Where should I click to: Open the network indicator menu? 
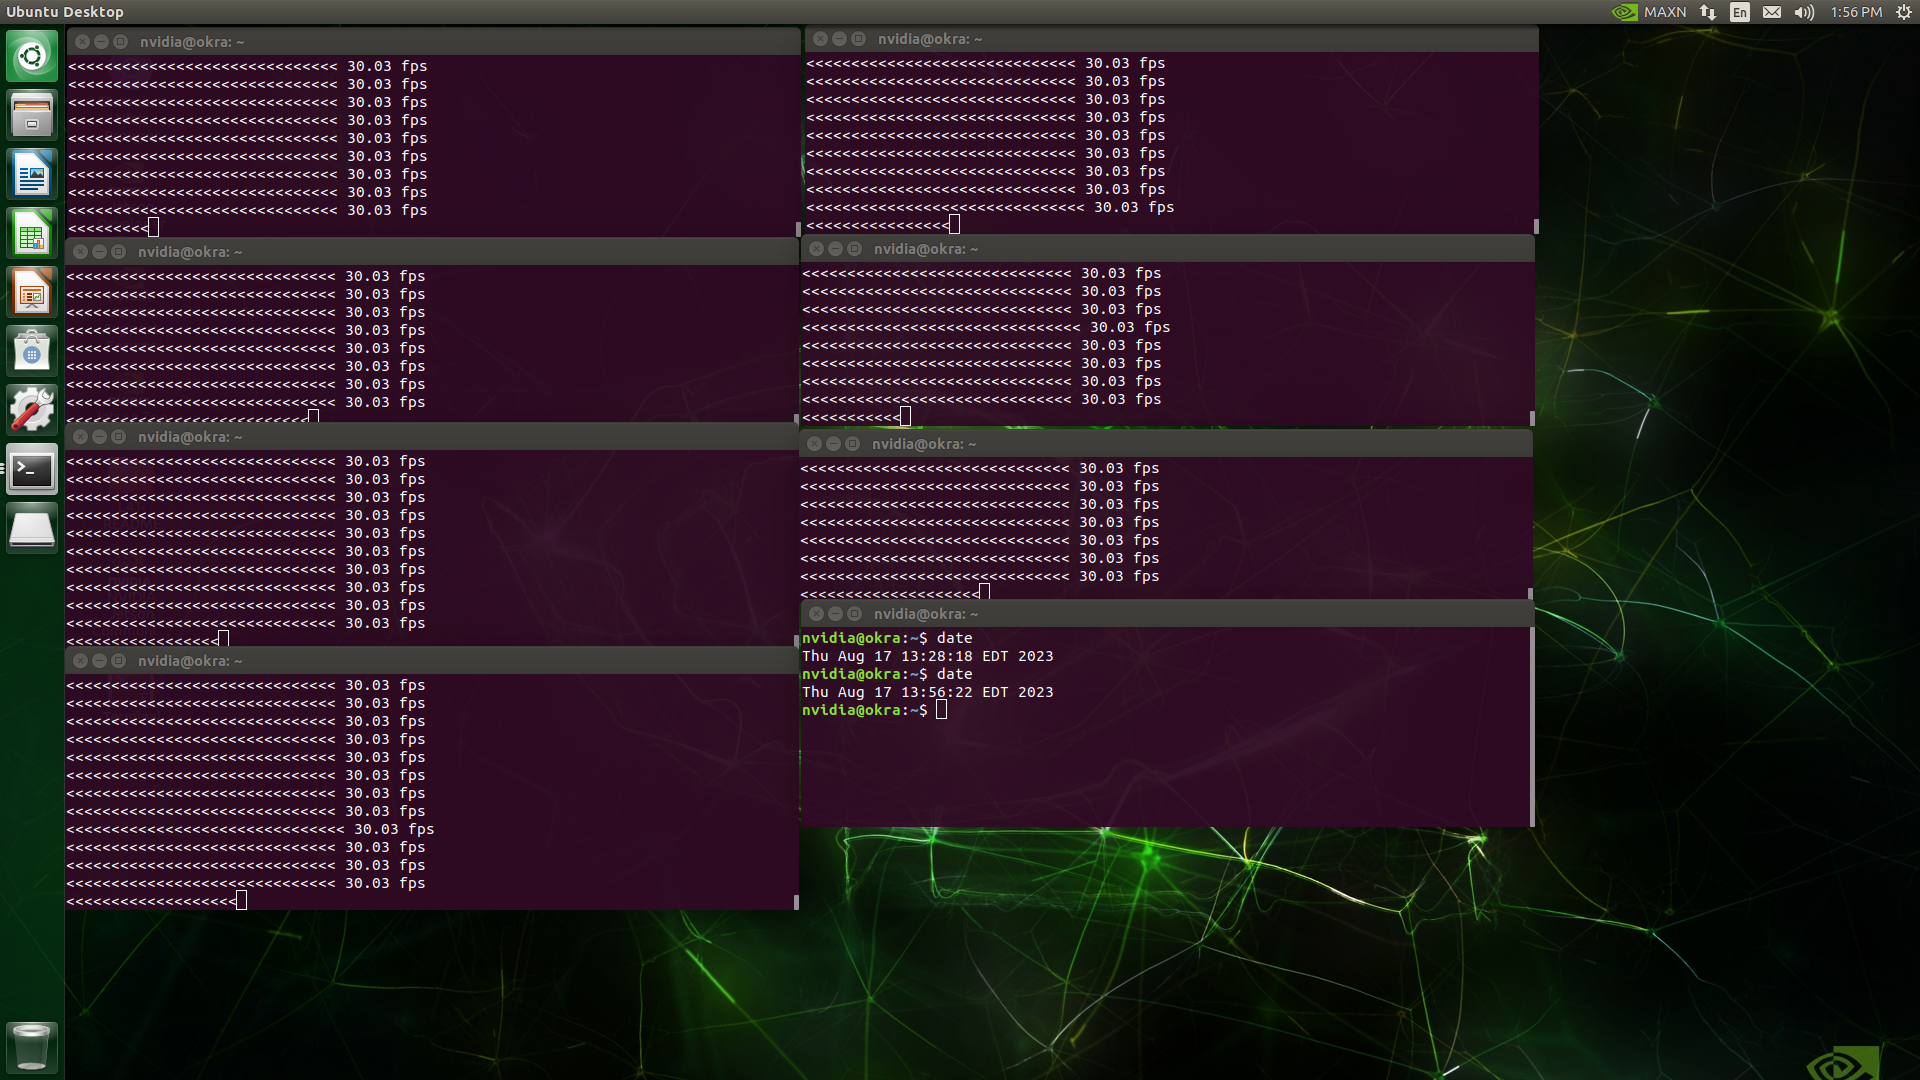[x=1708, y=12]
